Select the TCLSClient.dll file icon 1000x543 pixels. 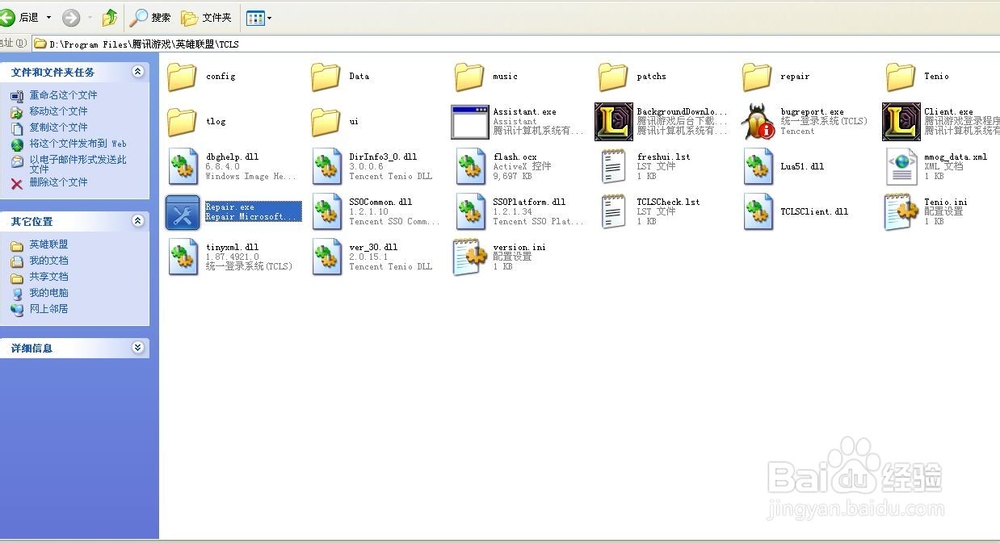point(758,212)
